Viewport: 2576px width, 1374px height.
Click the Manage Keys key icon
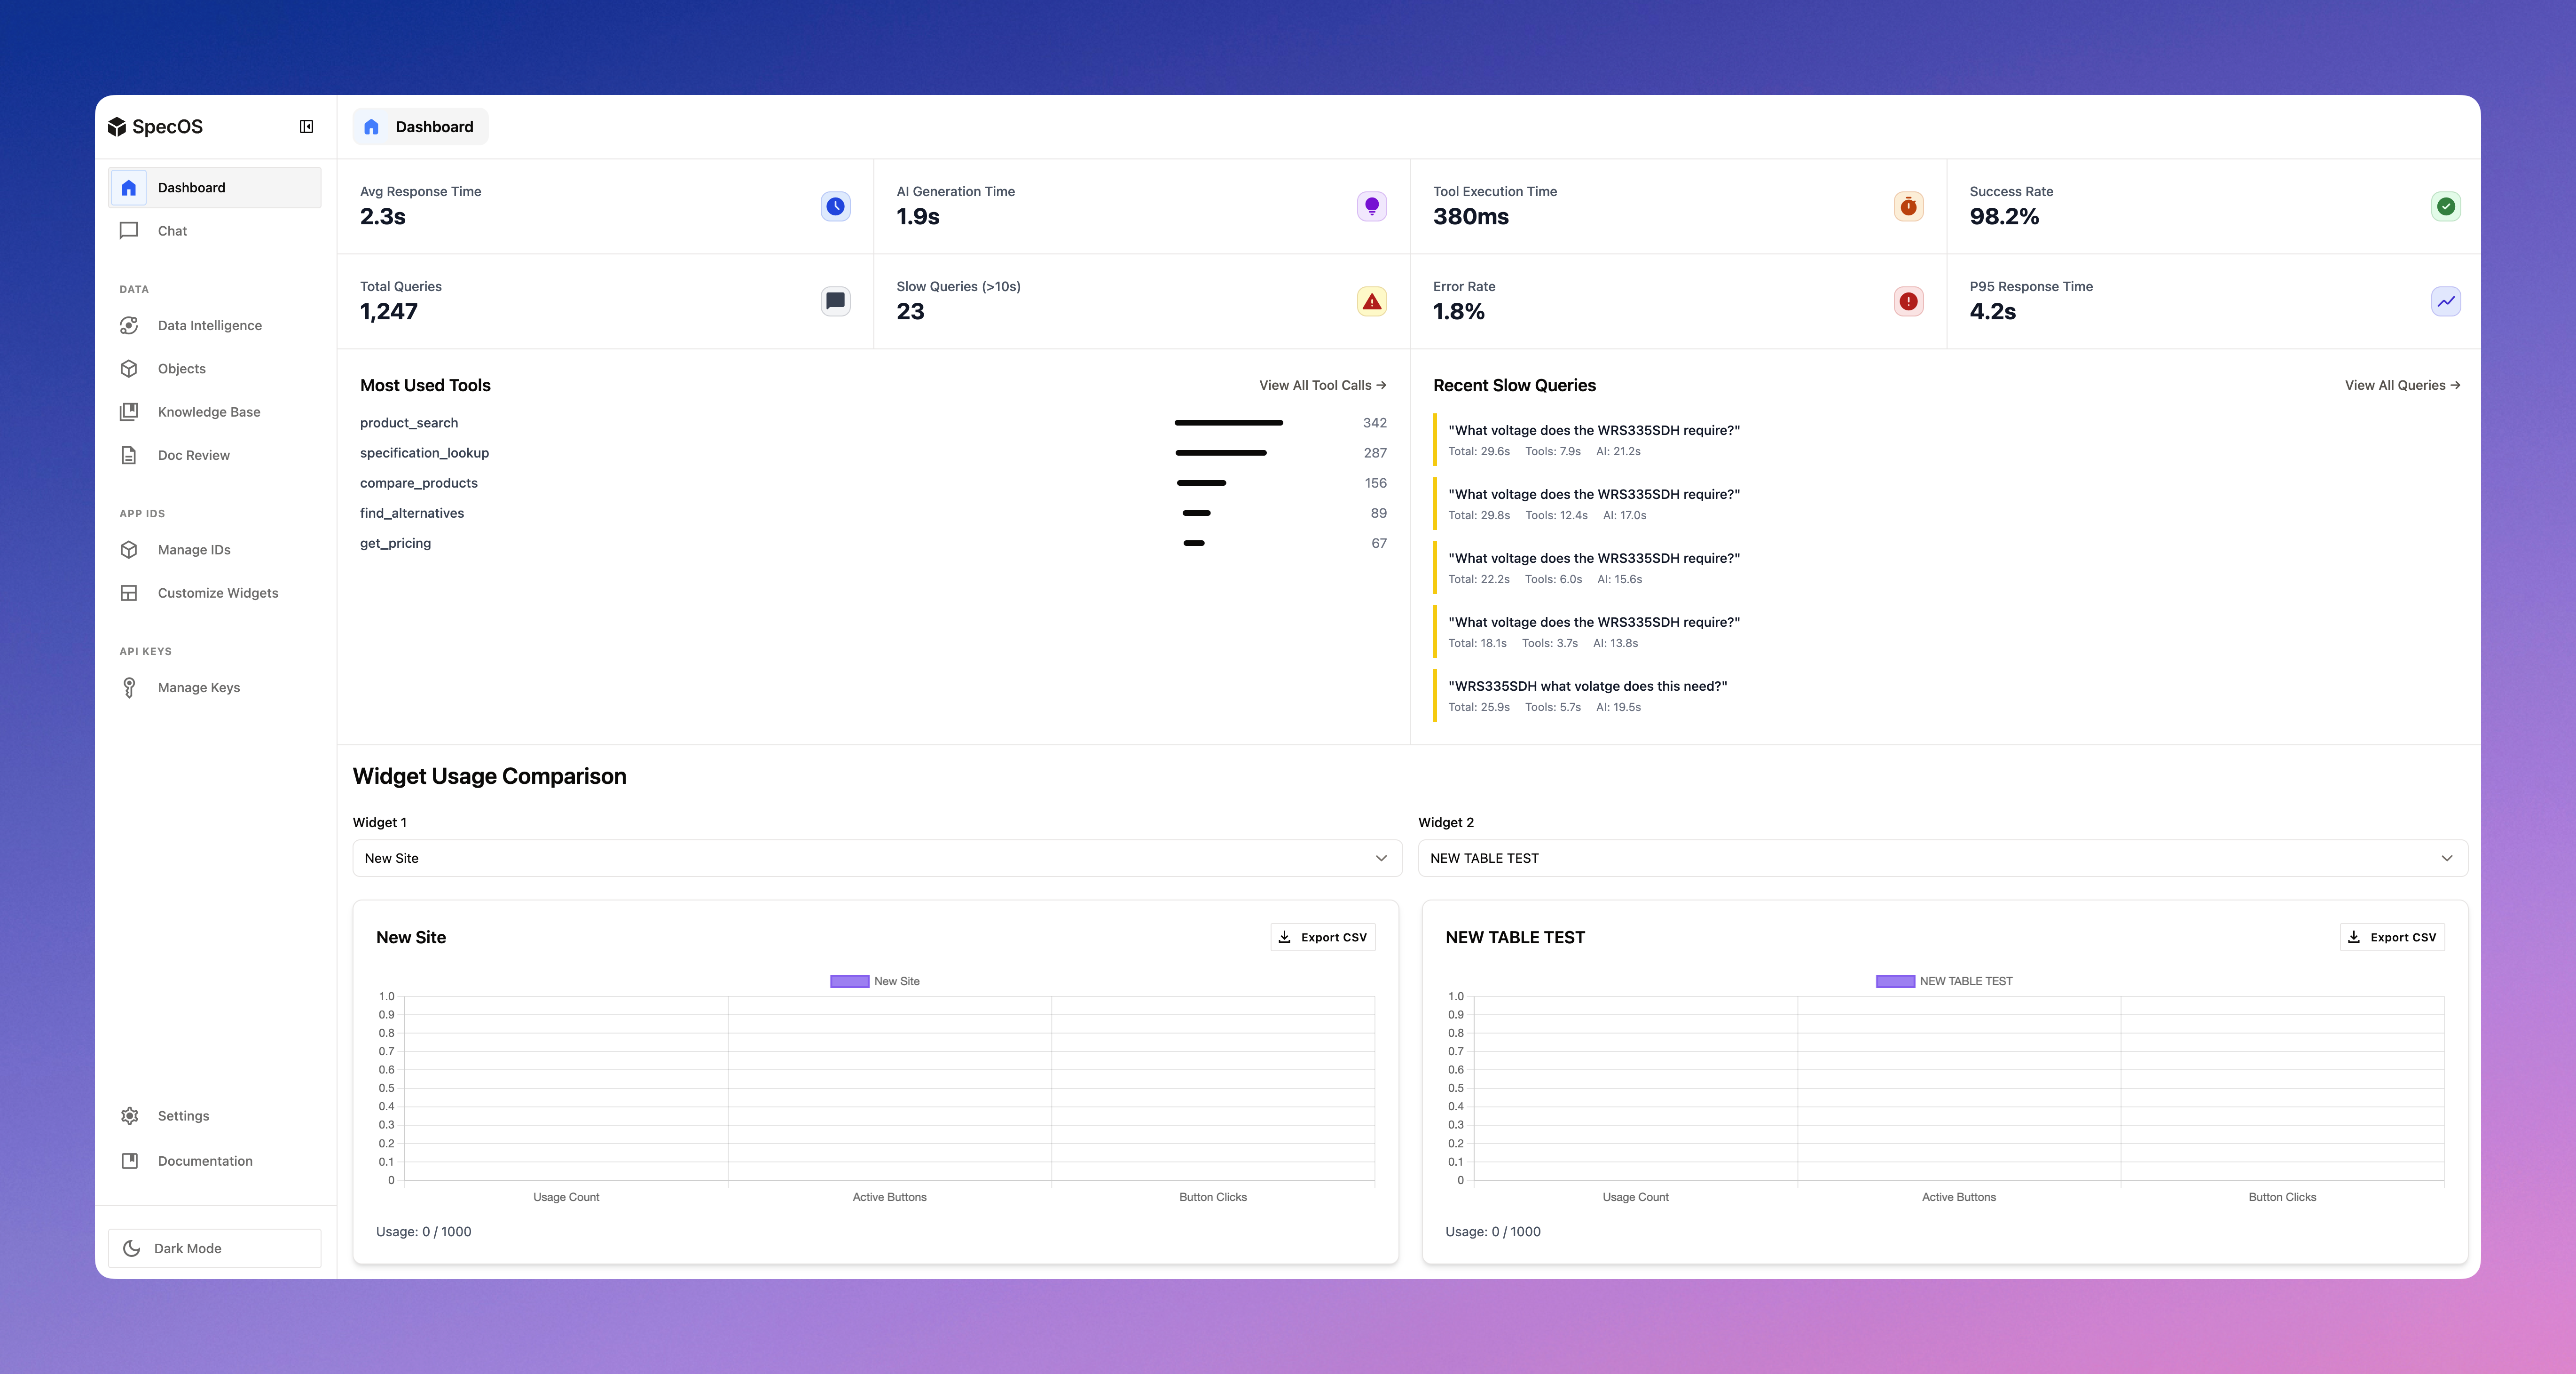(x=129, y=687)
